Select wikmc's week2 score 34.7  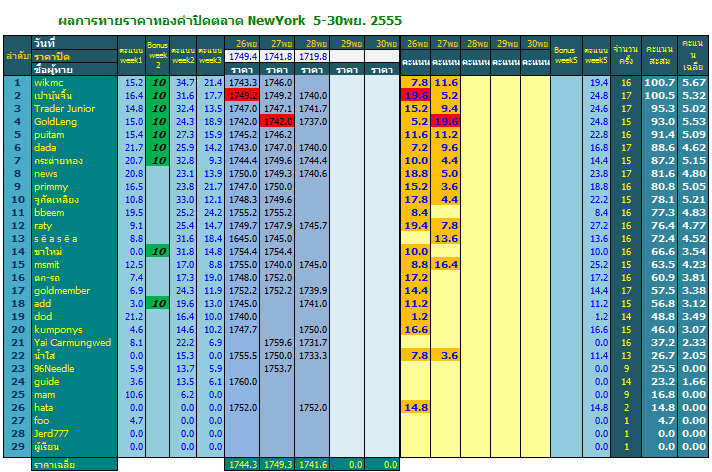(x=183, y=83)
